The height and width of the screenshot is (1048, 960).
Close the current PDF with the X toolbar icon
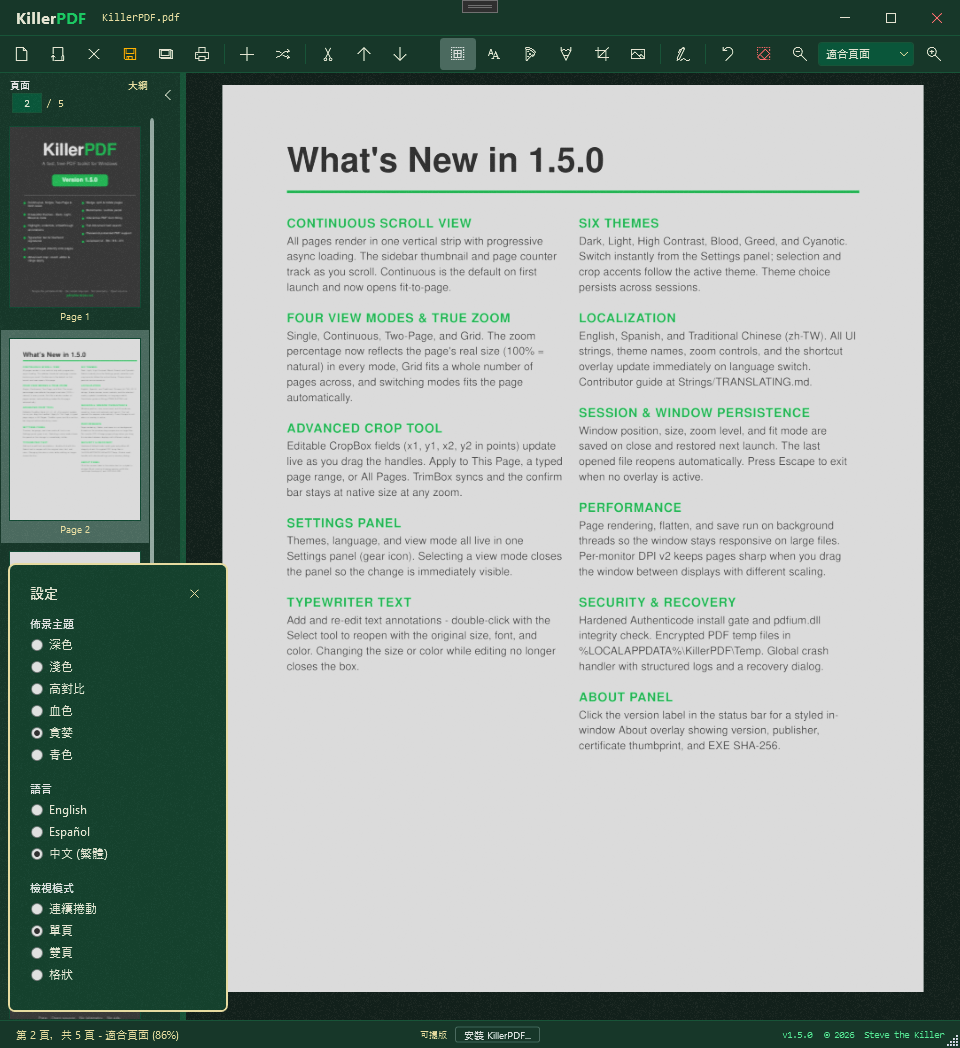pyautogui.click(x=94, y=54)
